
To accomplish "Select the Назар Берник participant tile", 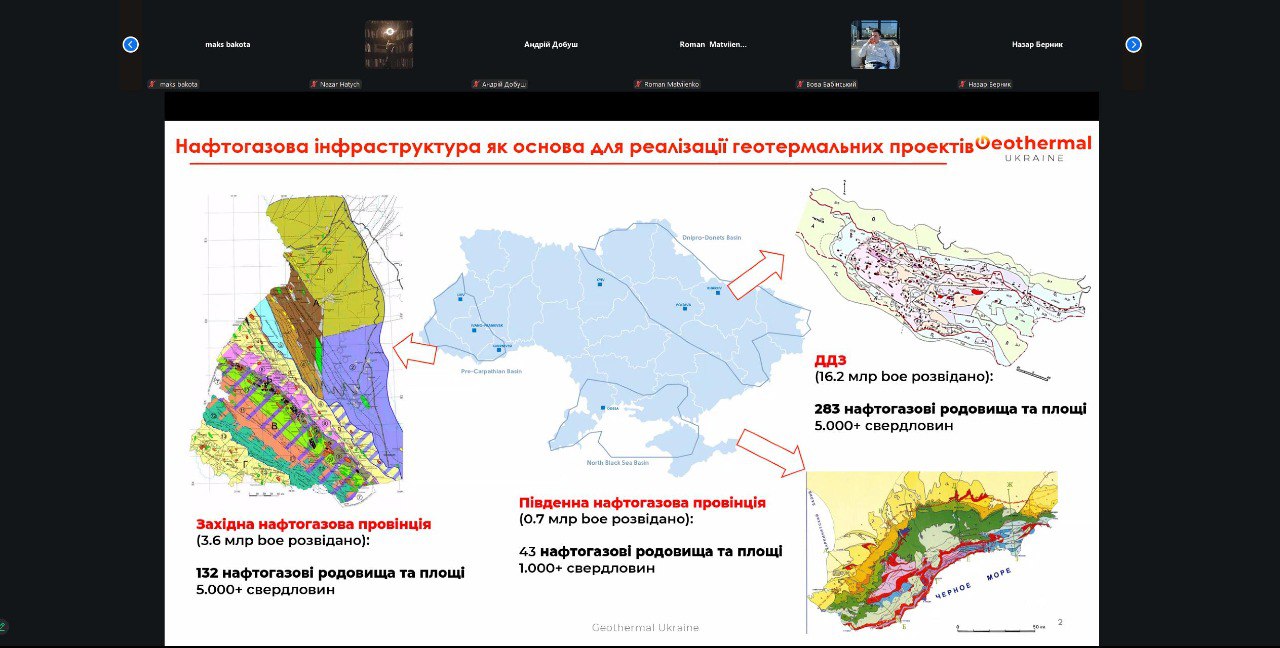I will tap(1037, 44).
